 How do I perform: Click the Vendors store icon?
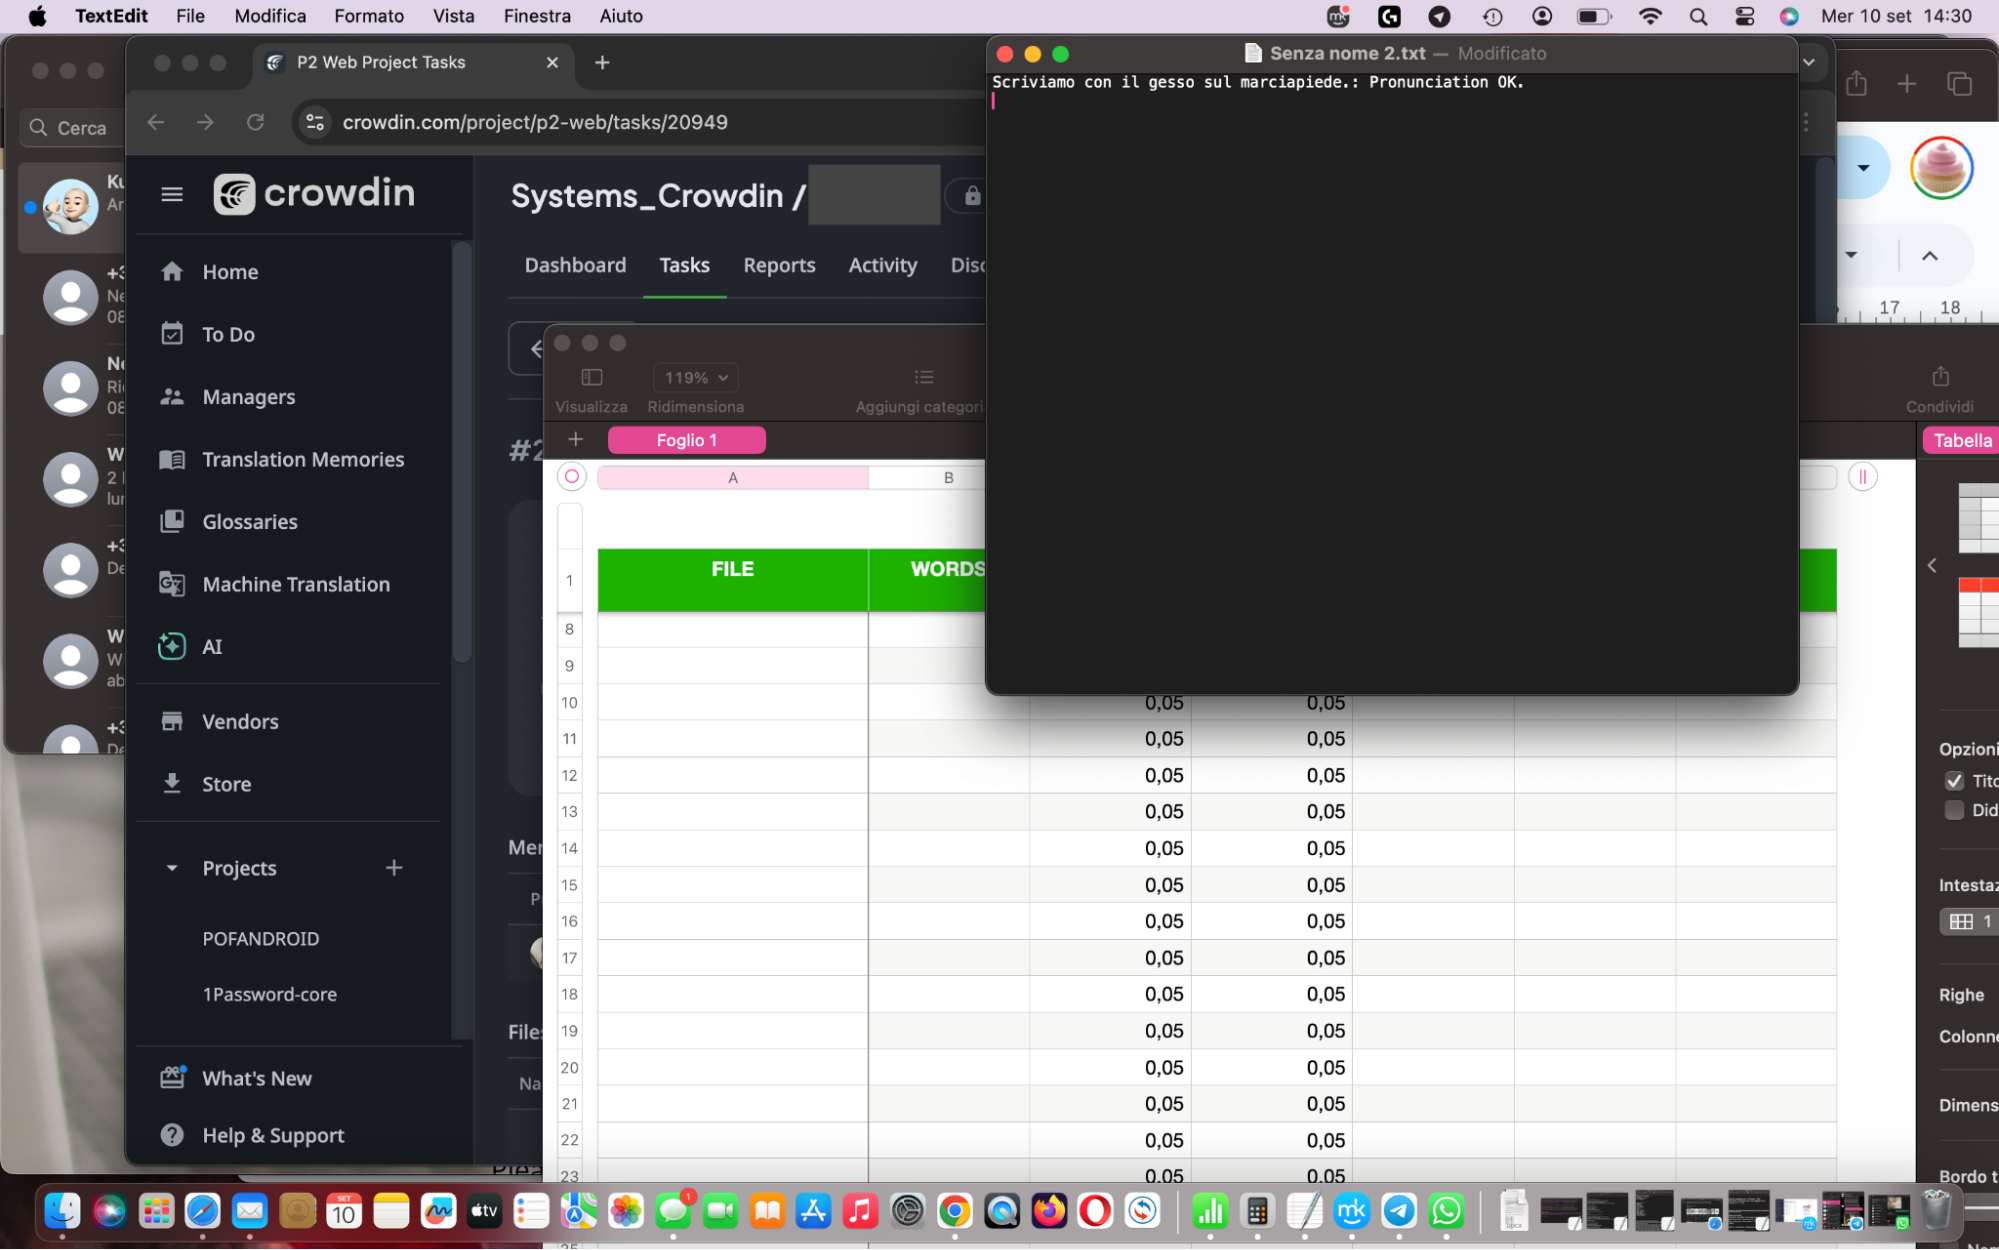click(172, 721)
